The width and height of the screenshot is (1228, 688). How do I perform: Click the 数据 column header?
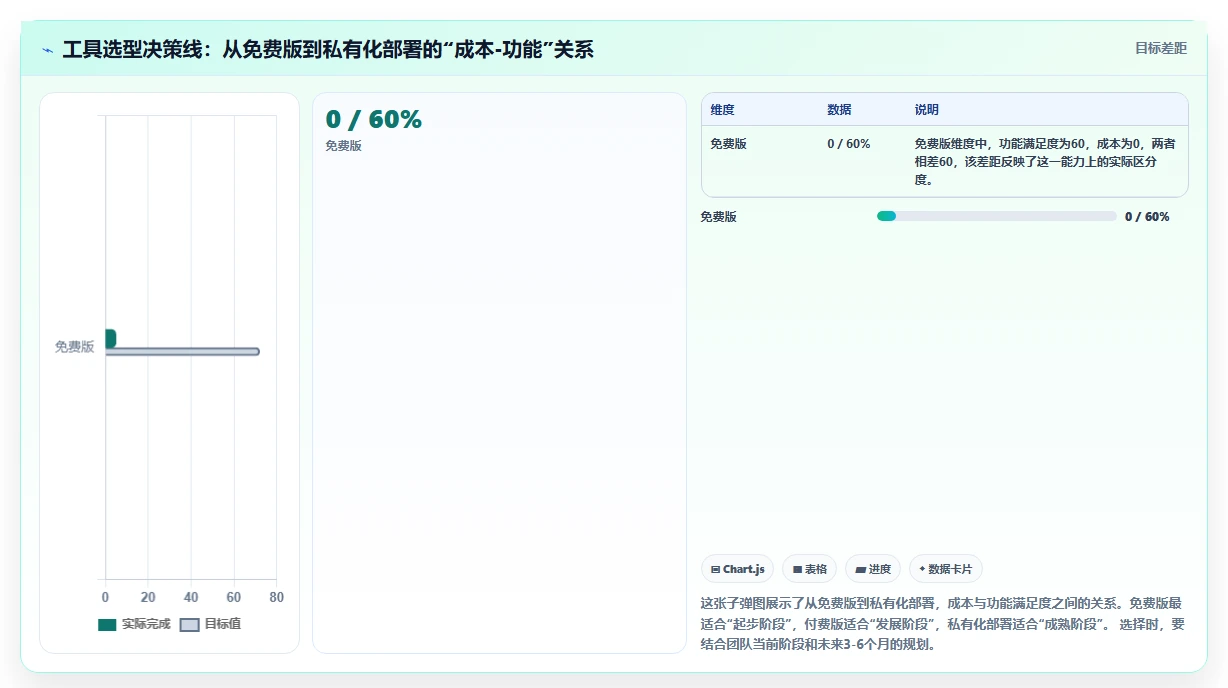click(x=839, y=110)
